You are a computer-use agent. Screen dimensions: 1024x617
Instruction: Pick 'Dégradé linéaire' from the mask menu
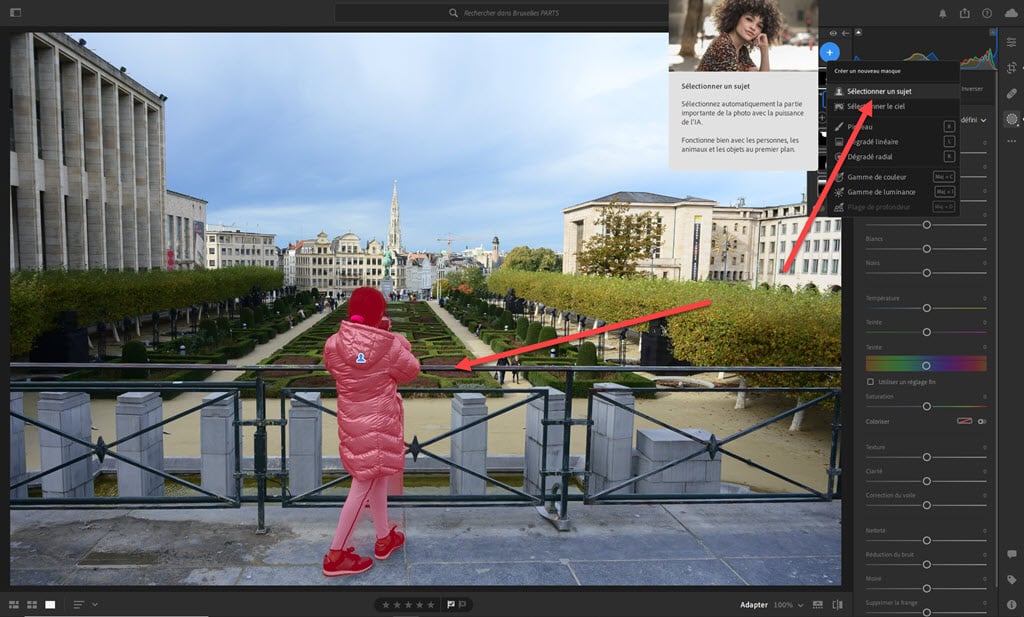[x=893, y=142]
